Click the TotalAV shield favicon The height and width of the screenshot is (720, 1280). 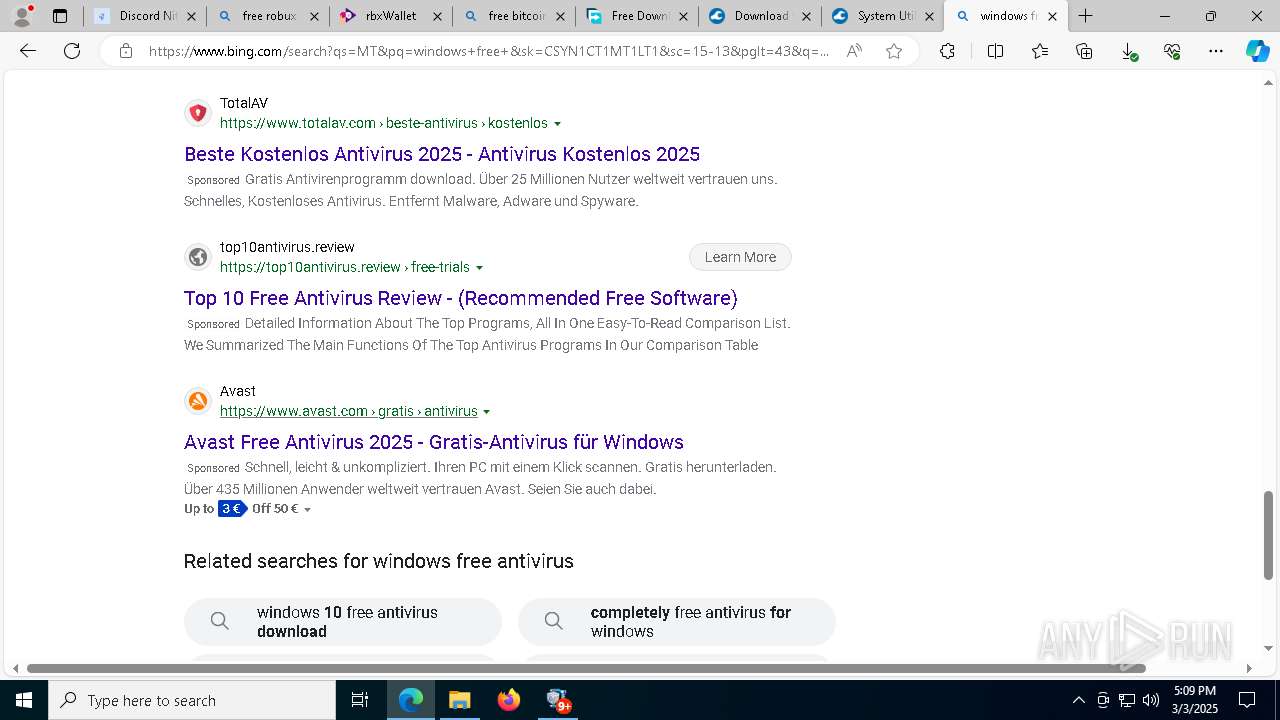click(198, 113)
